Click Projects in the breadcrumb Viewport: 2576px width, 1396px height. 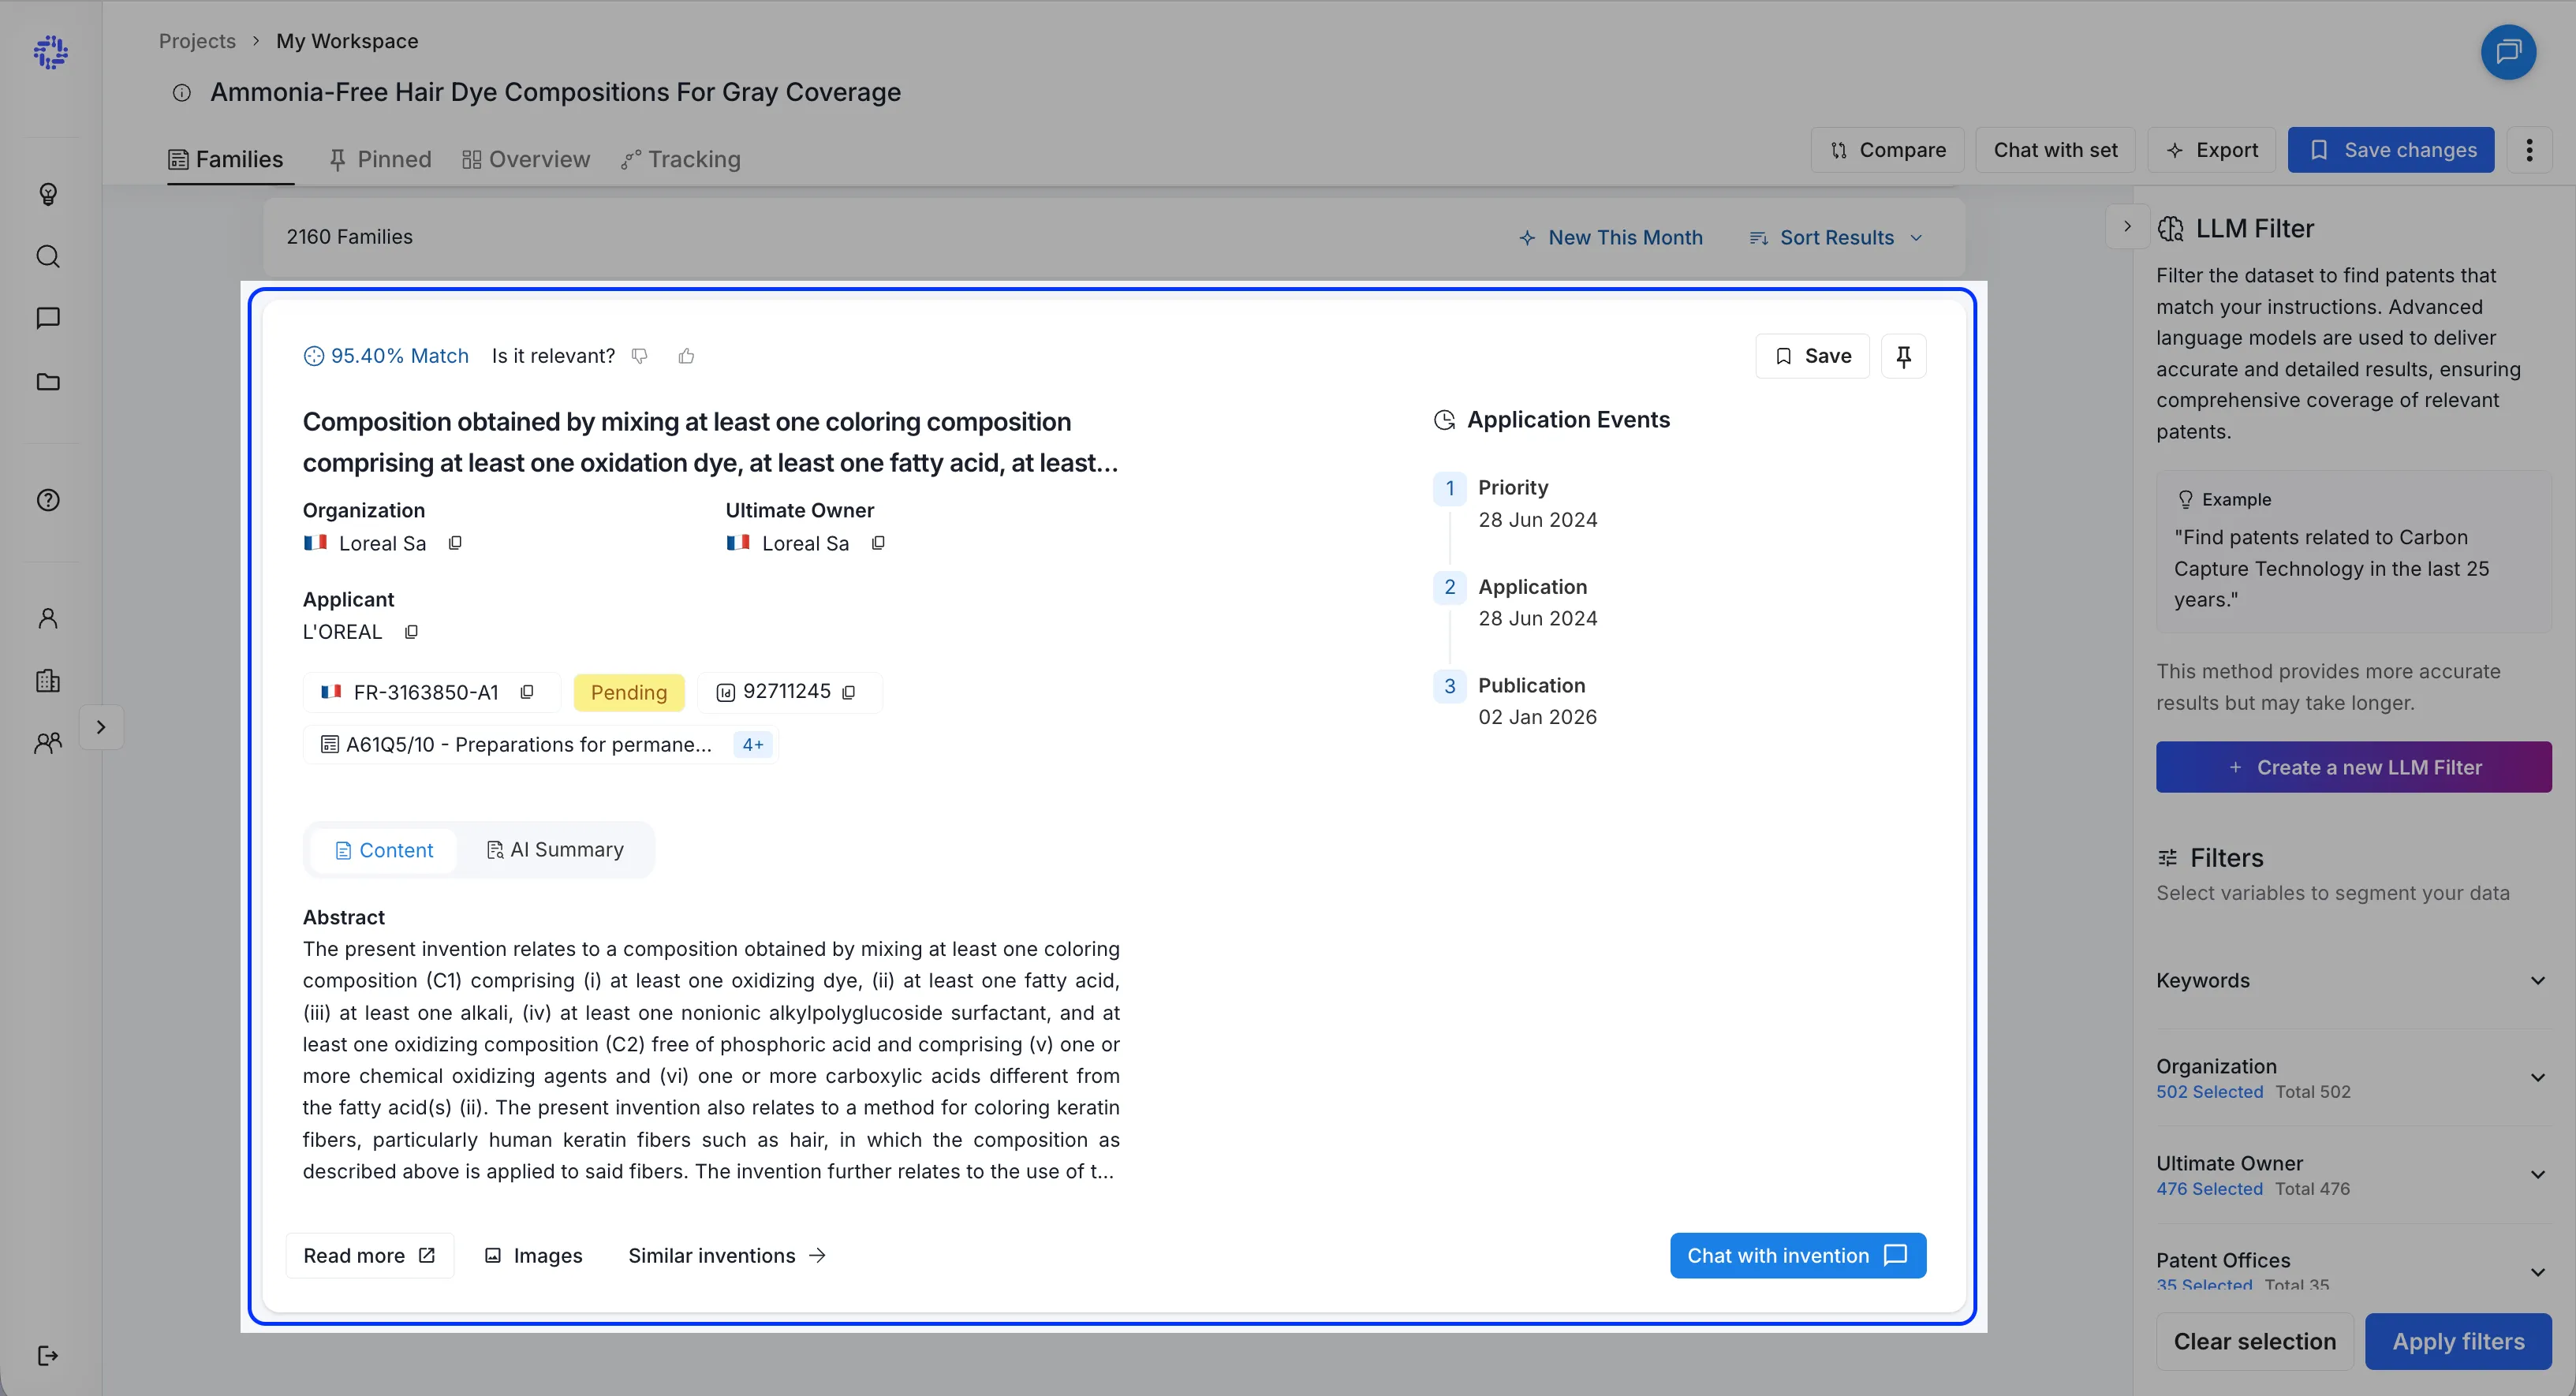coord(197,41)
